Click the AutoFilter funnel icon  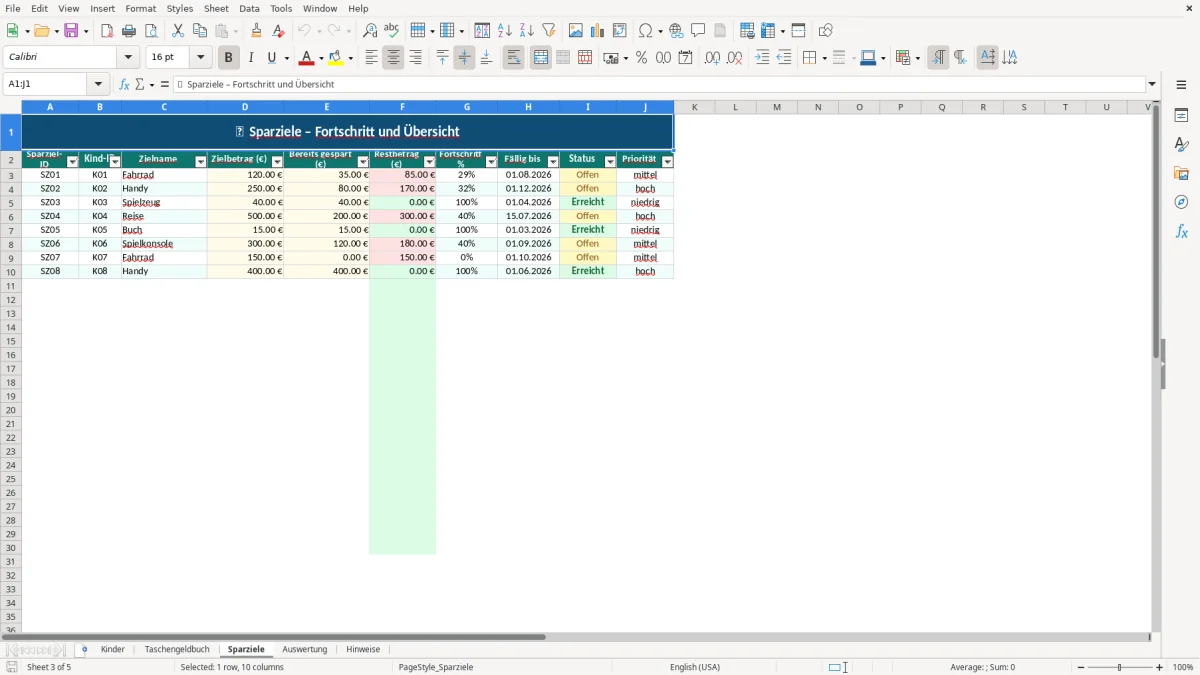pos(549,31)
